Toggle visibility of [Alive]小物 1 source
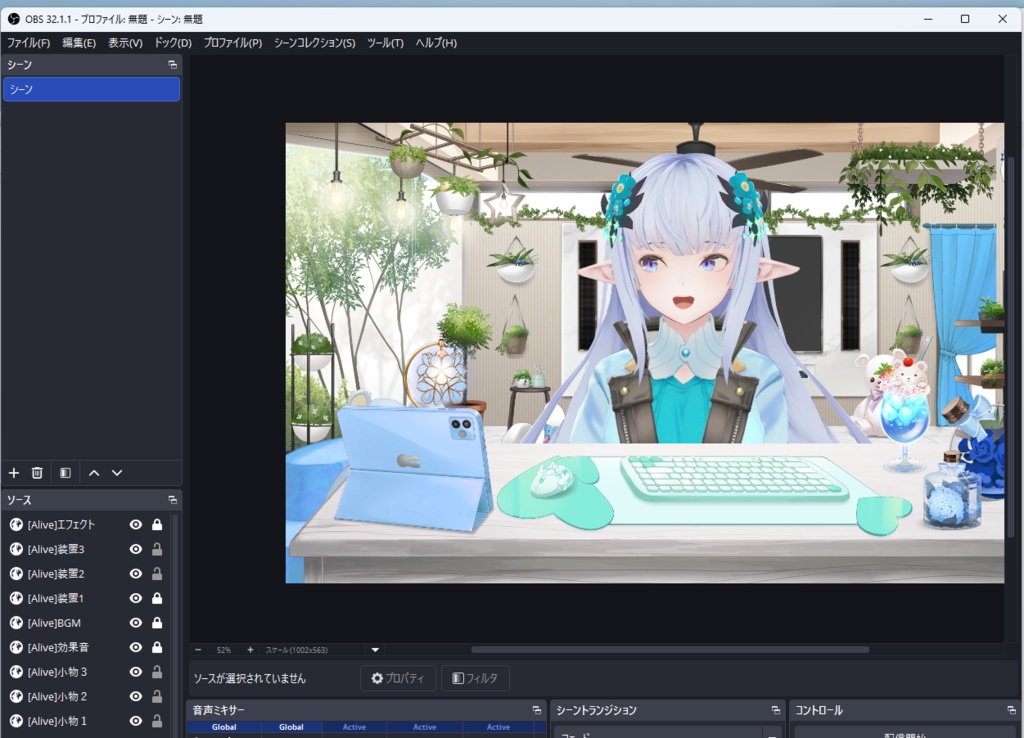 135,720
